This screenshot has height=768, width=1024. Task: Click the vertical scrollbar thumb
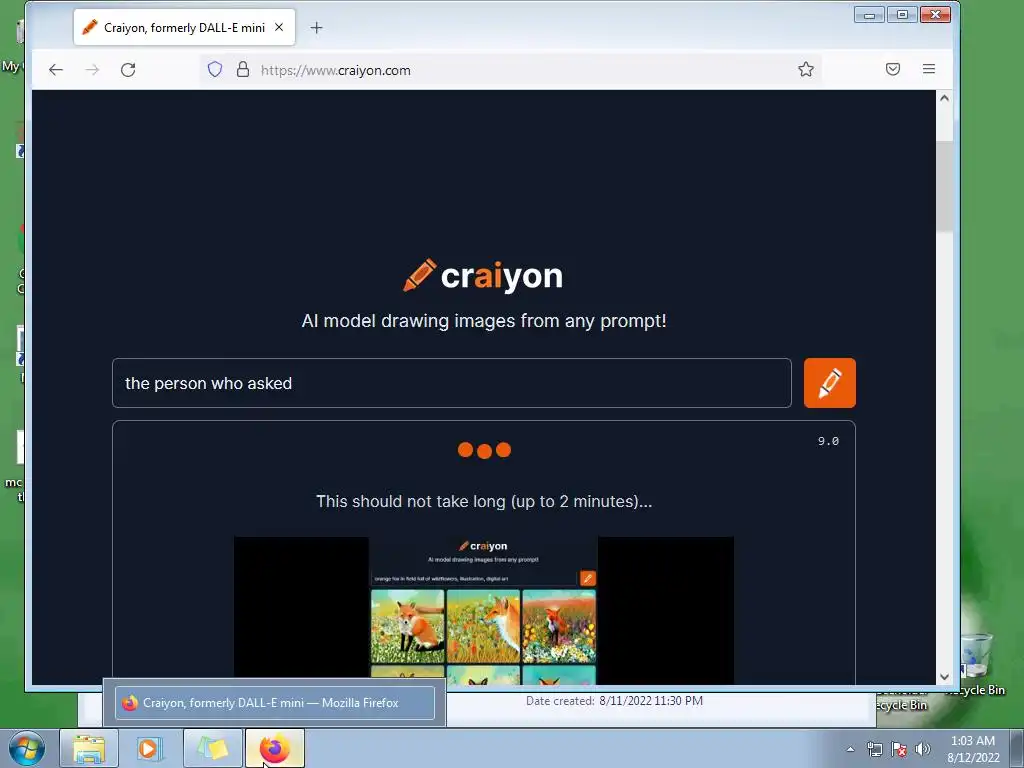944,186
